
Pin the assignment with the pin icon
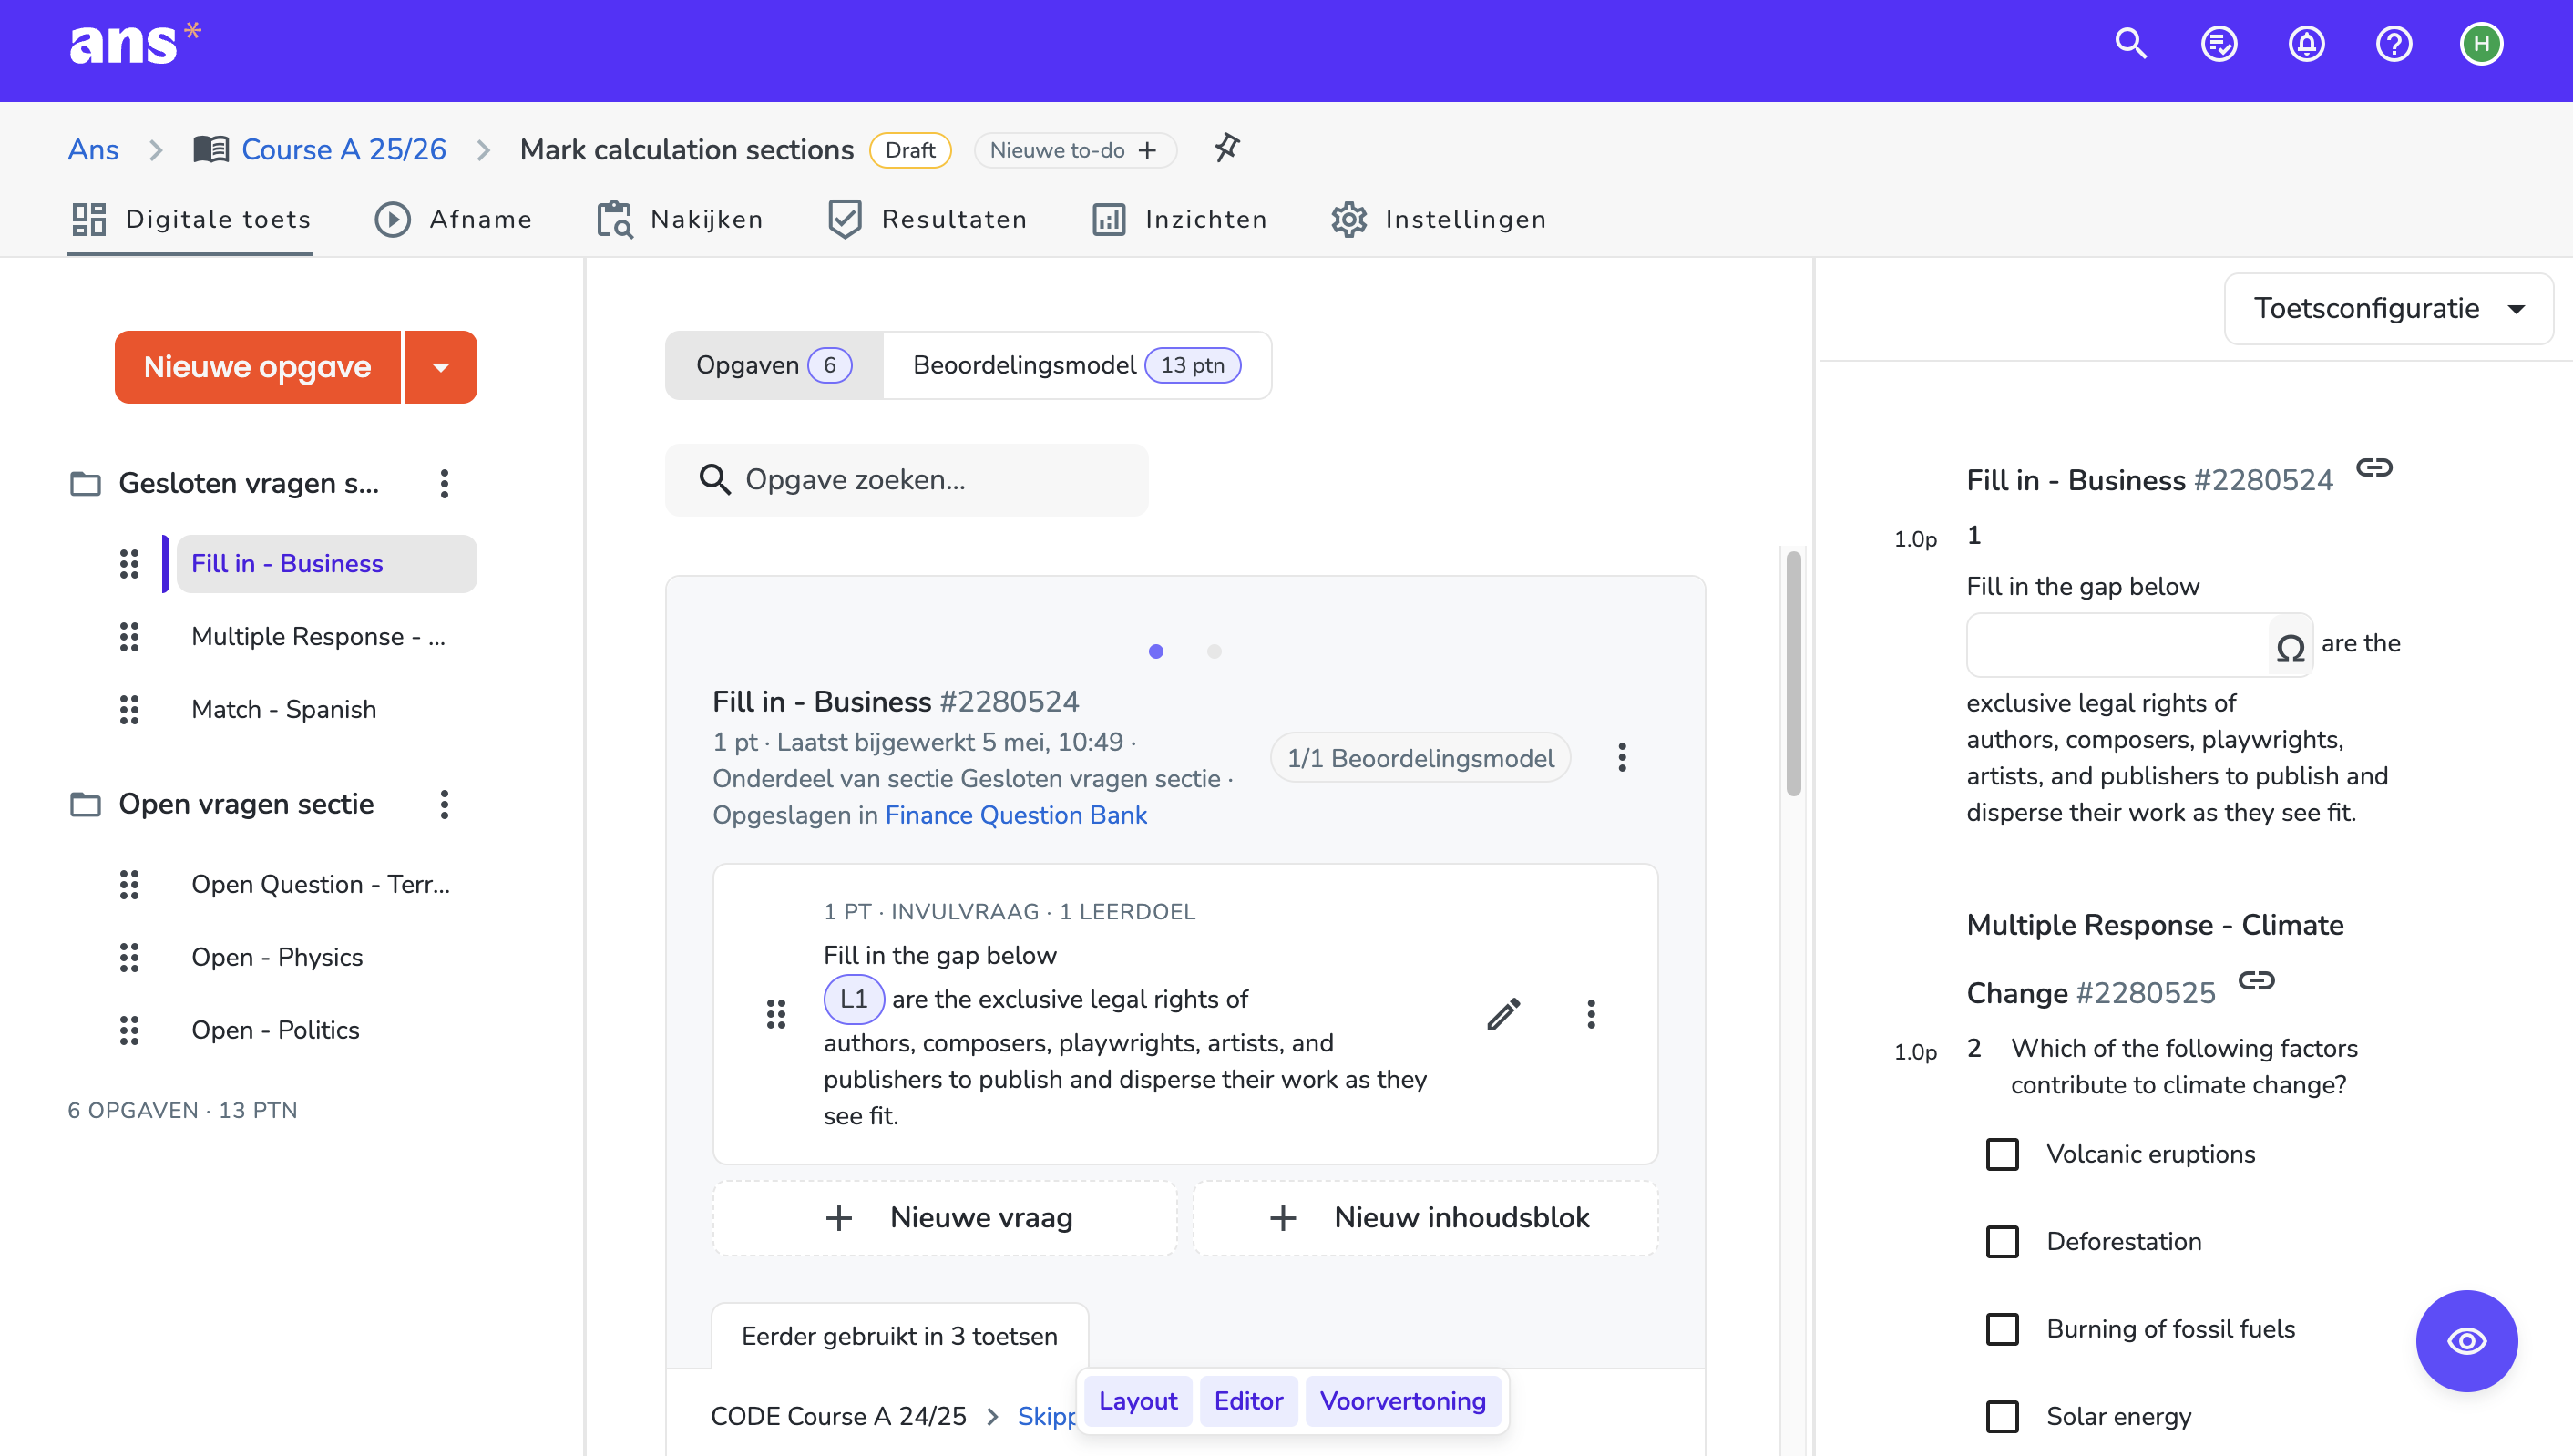click(x=1227, y=148)
